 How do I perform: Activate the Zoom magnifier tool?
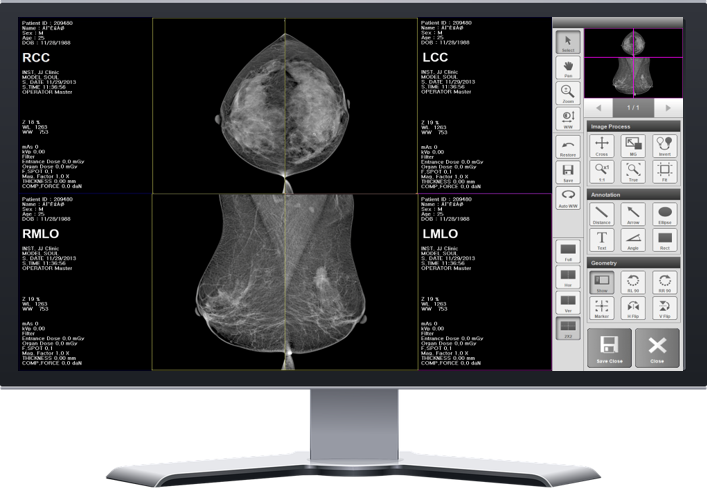click(567, 94)
